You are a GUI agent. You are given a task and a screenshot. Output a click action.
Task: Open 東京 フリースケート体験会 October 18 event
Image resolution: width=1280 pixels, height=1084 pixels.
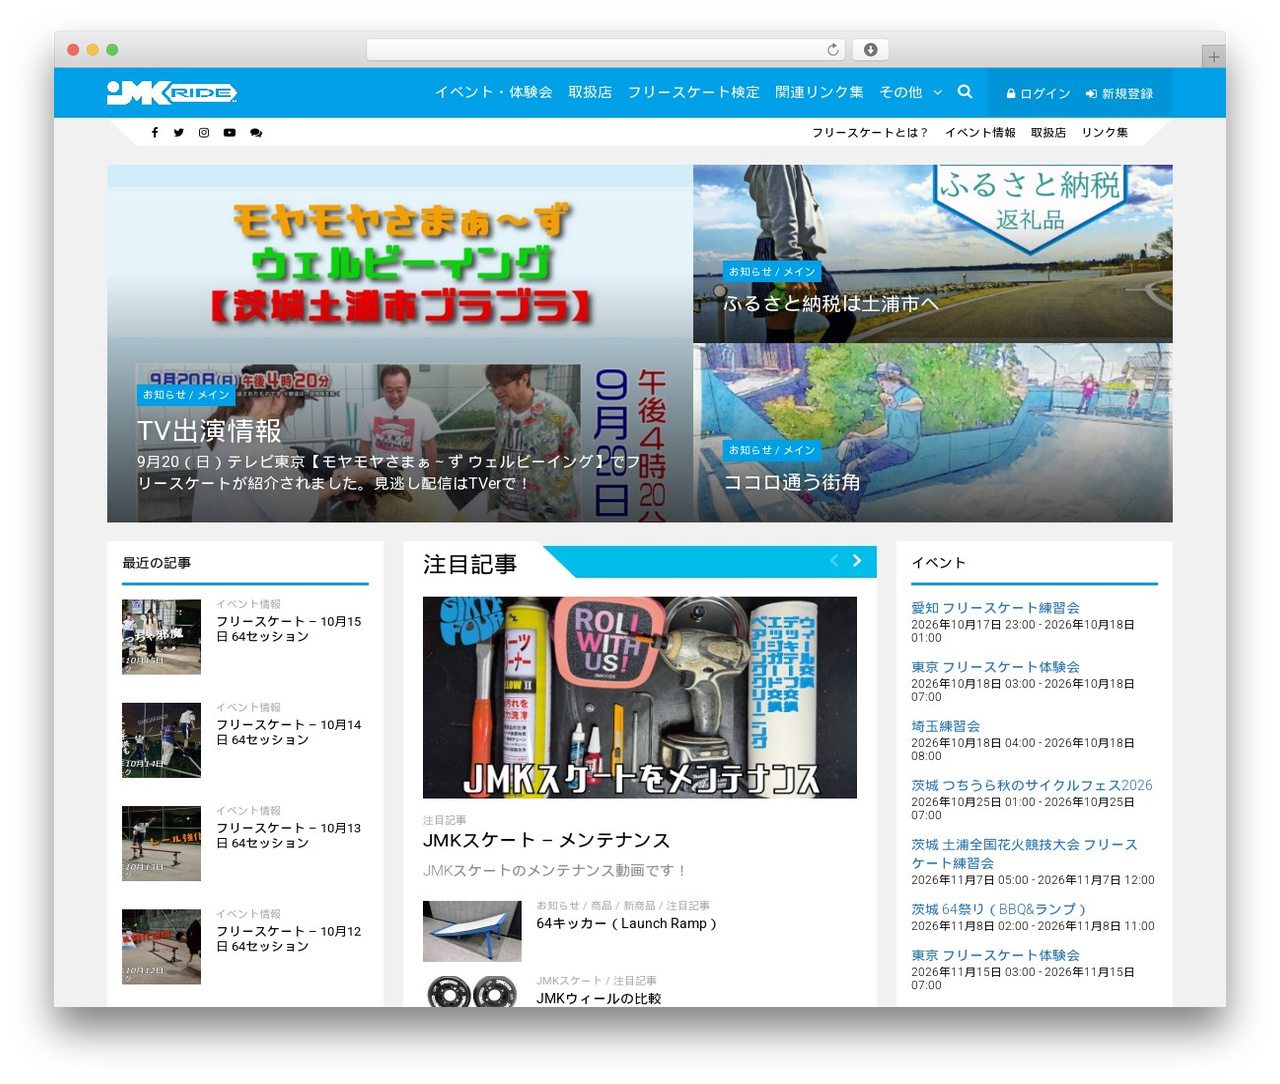pos(995,666)
